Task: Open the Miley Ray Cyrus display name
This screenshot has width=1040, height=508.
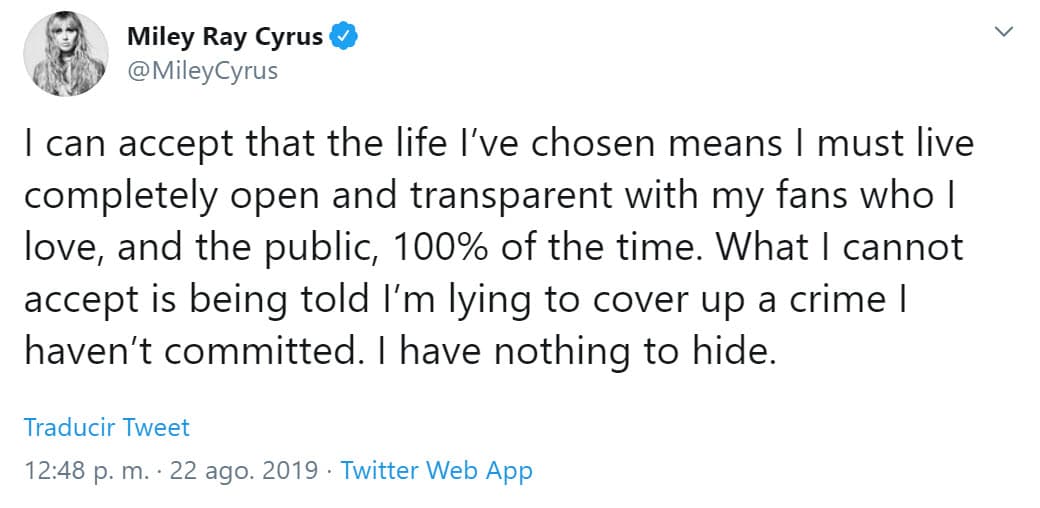Action: [225, 37]
